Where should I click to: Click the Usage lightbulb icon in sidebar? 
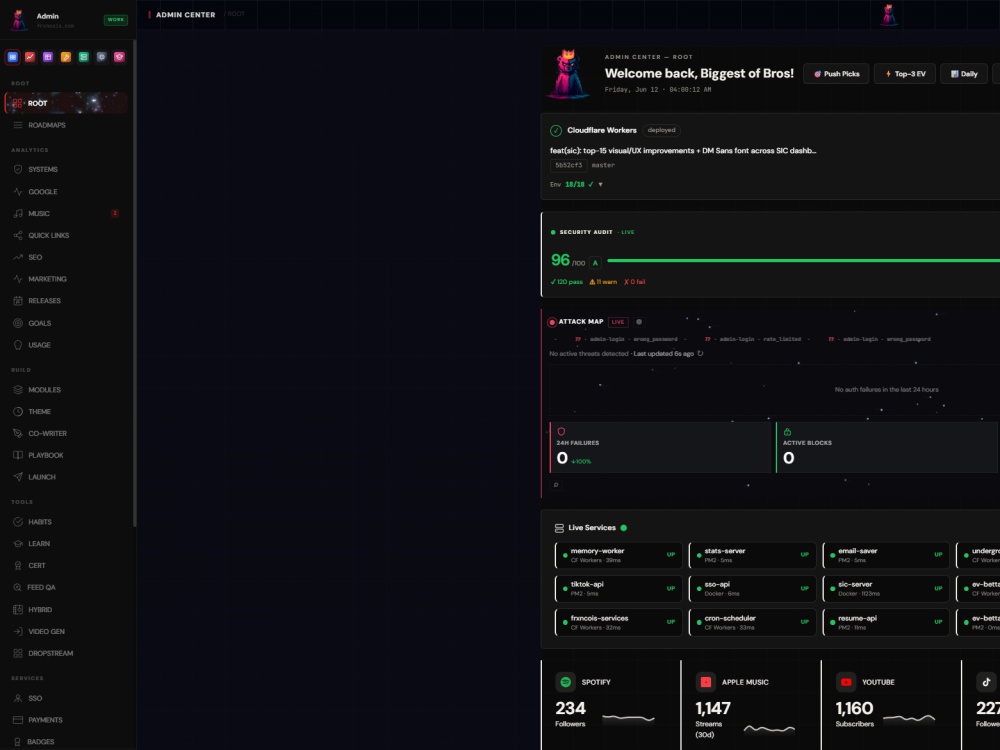point(18,344)
